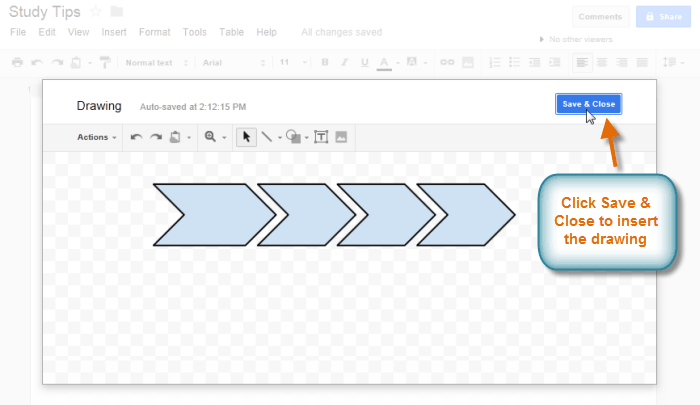Click the folder icon beside title

[117, 11]
